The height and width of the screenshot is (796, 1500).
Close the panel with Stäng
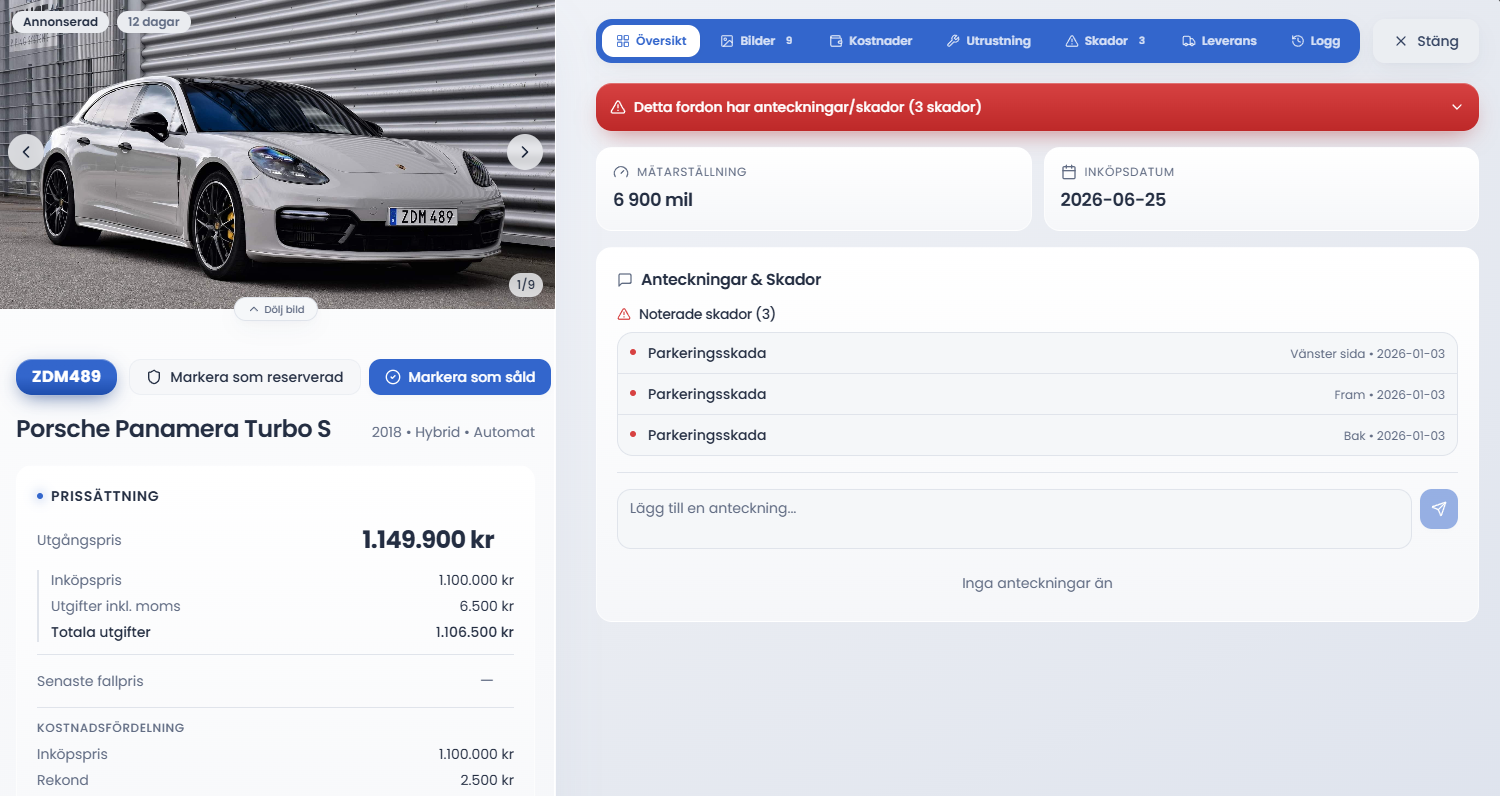[x=1426, y=41]
